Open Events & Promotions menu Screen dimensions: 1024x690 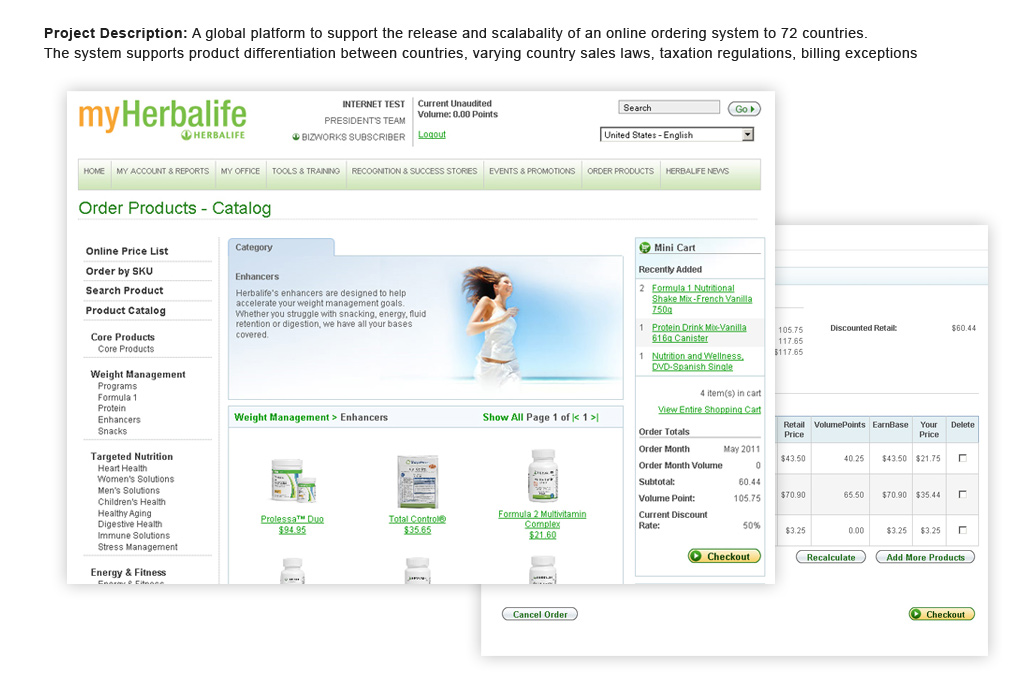532,171
